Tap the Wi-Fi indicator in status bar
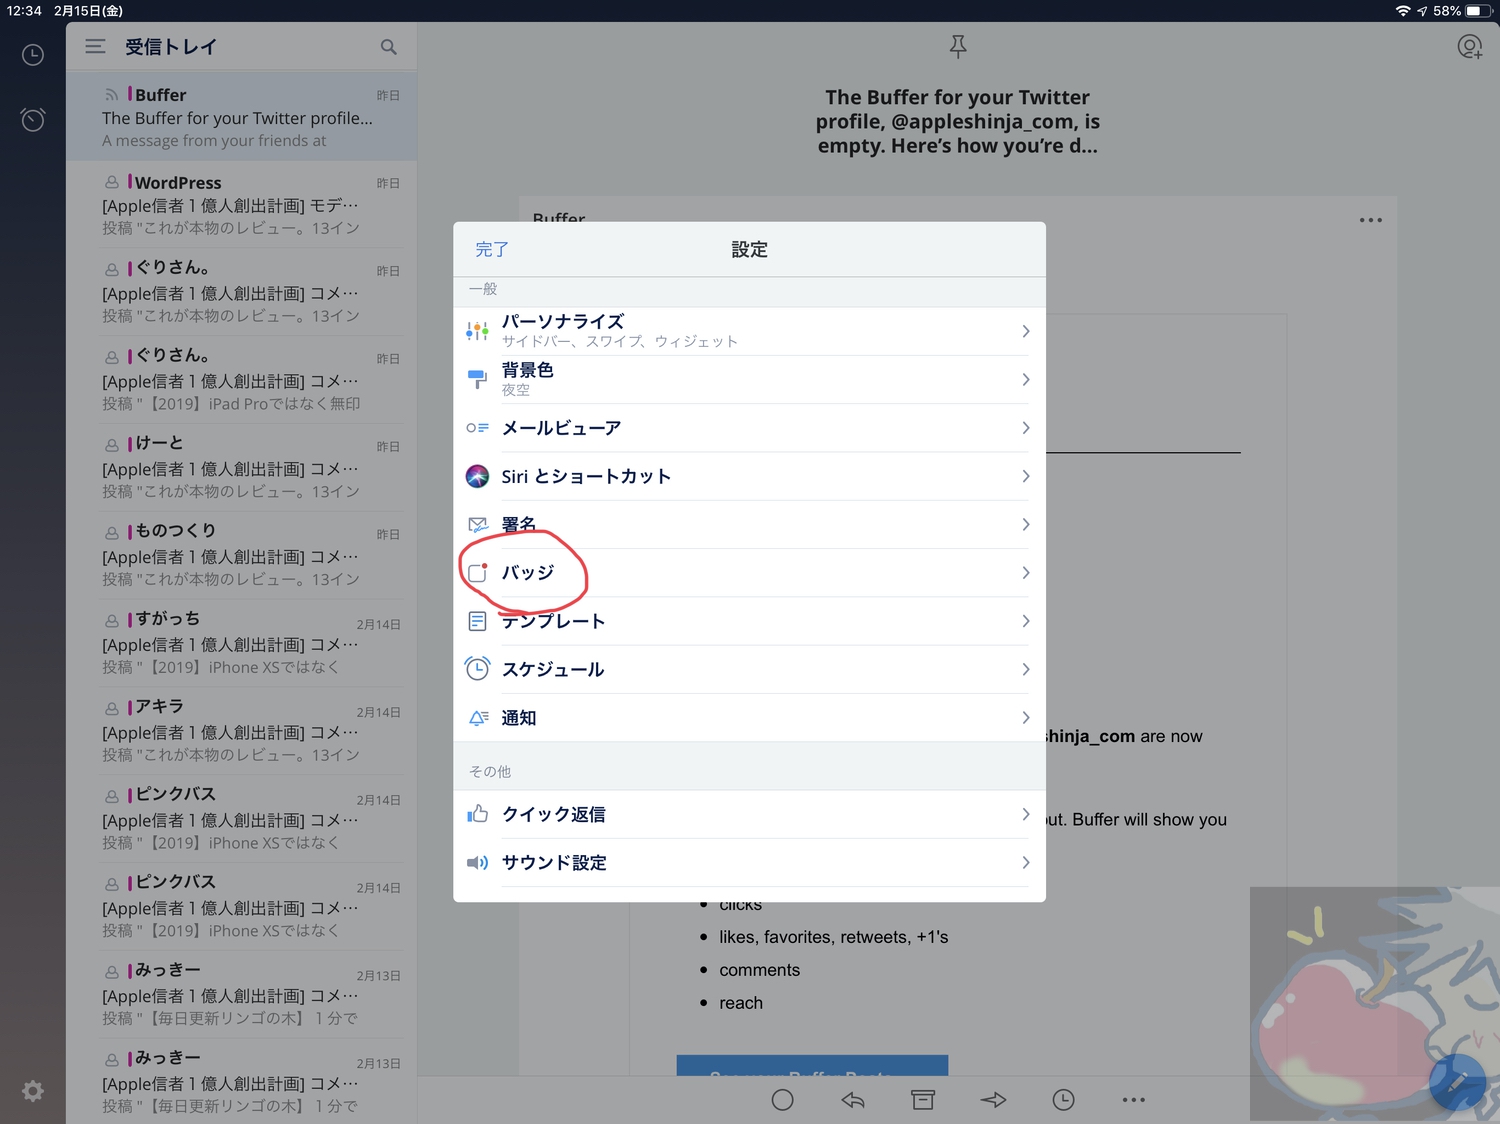Viewport: 1500px width, 1124px height. (x=1403, y=11)
